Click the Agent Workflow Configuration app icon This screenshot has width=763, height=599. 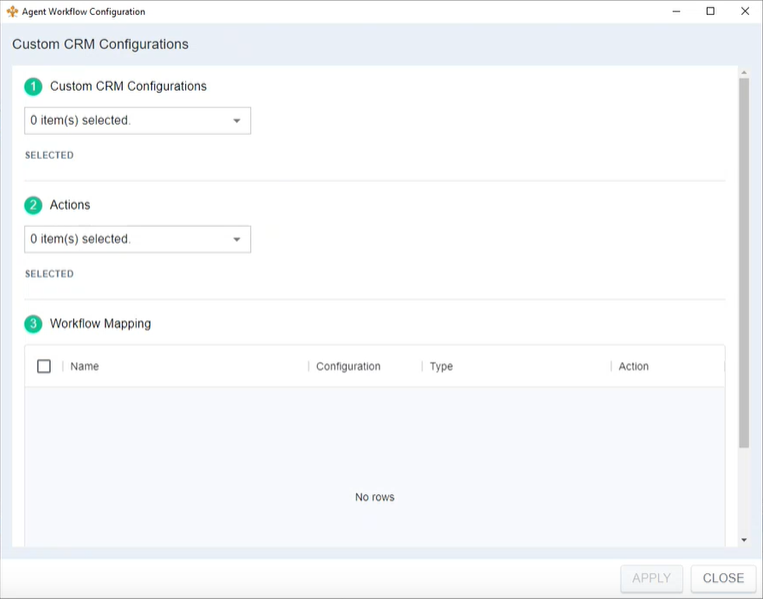point(12,12)
